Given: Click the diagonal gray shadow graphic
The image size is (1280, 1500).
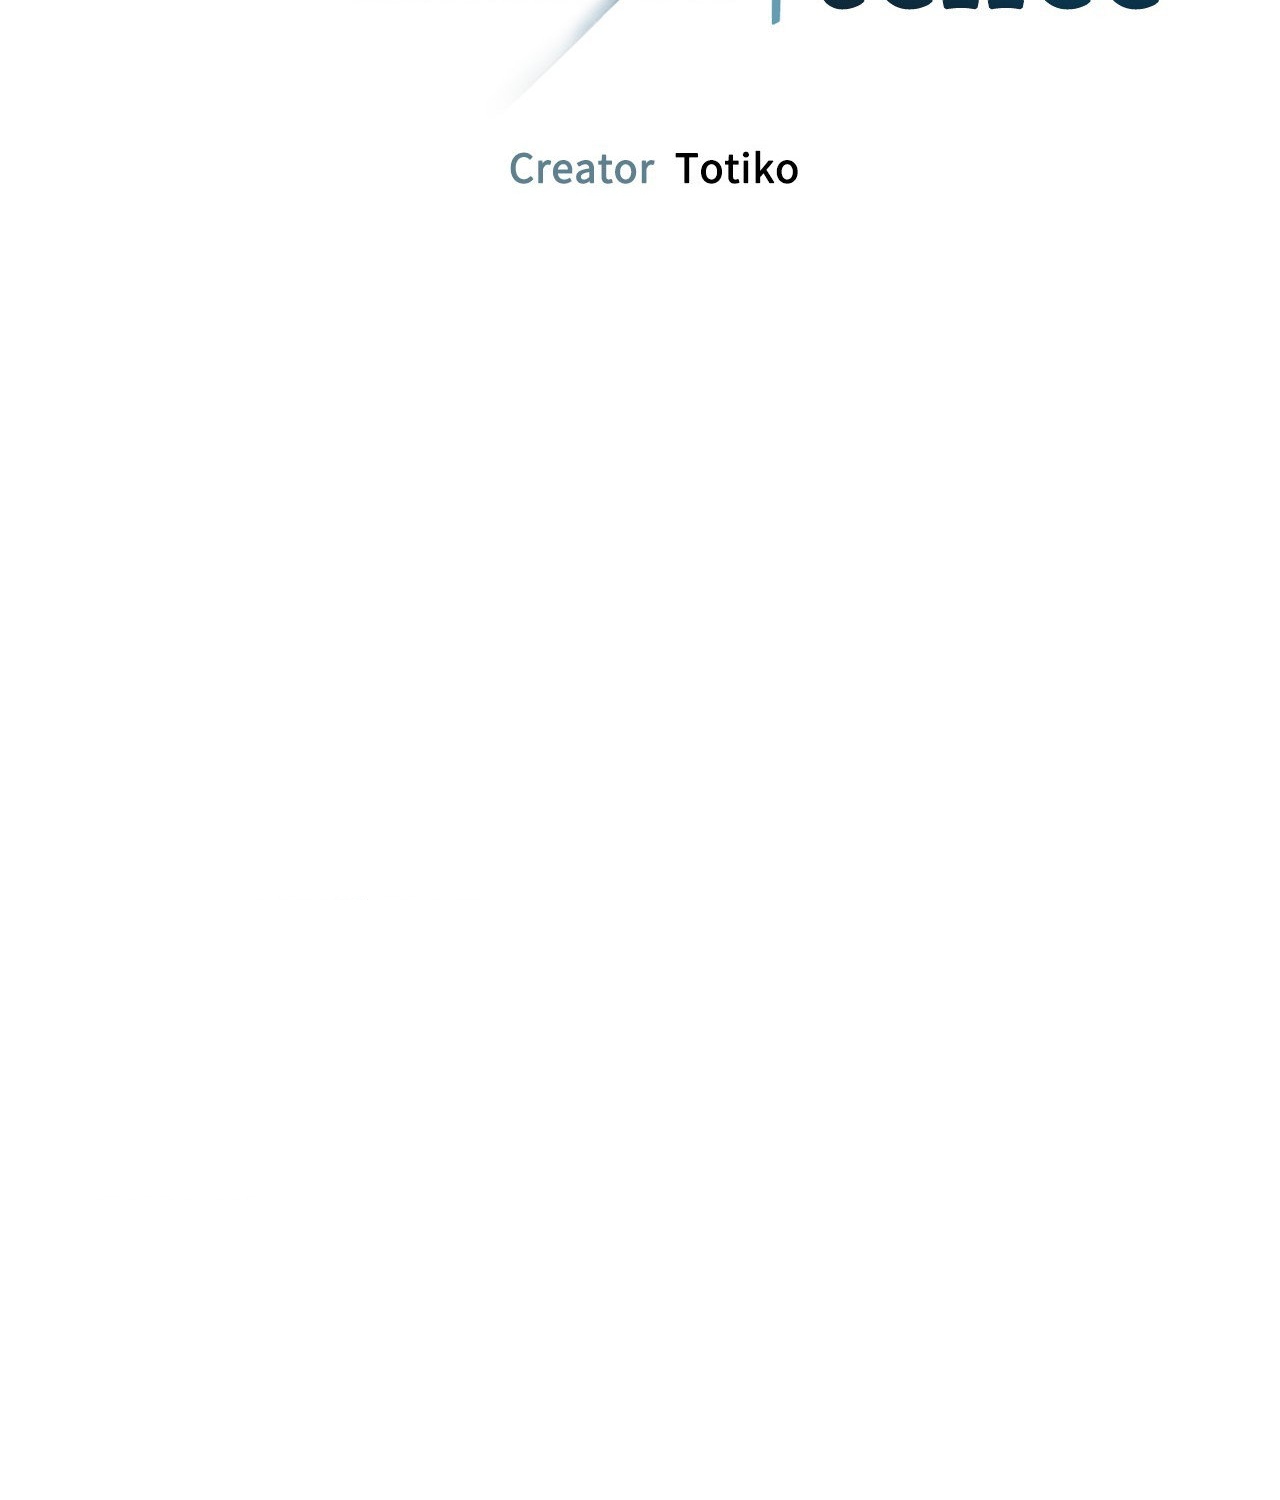Looking at the screenshot, I should pyautogui.click(x=560, y=55).
